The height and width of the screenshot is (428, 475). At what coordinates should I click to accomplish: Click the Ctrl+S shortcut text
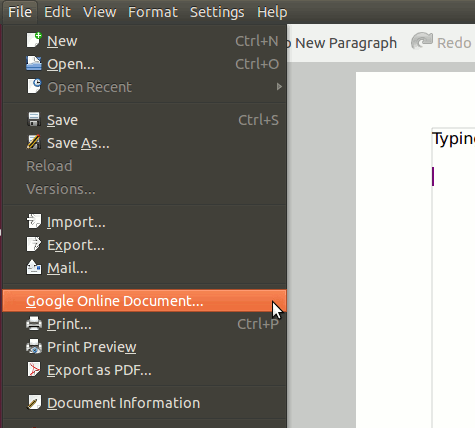tap(258, 120)
